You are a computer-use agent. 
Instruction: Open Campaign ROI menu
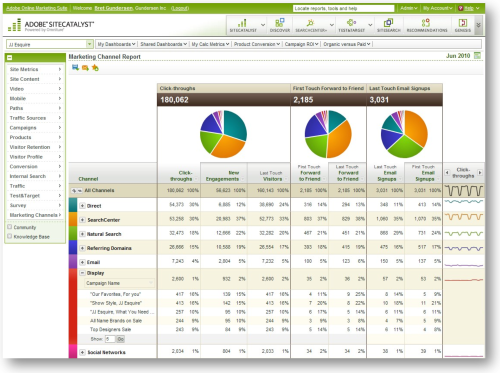[301, 44]
